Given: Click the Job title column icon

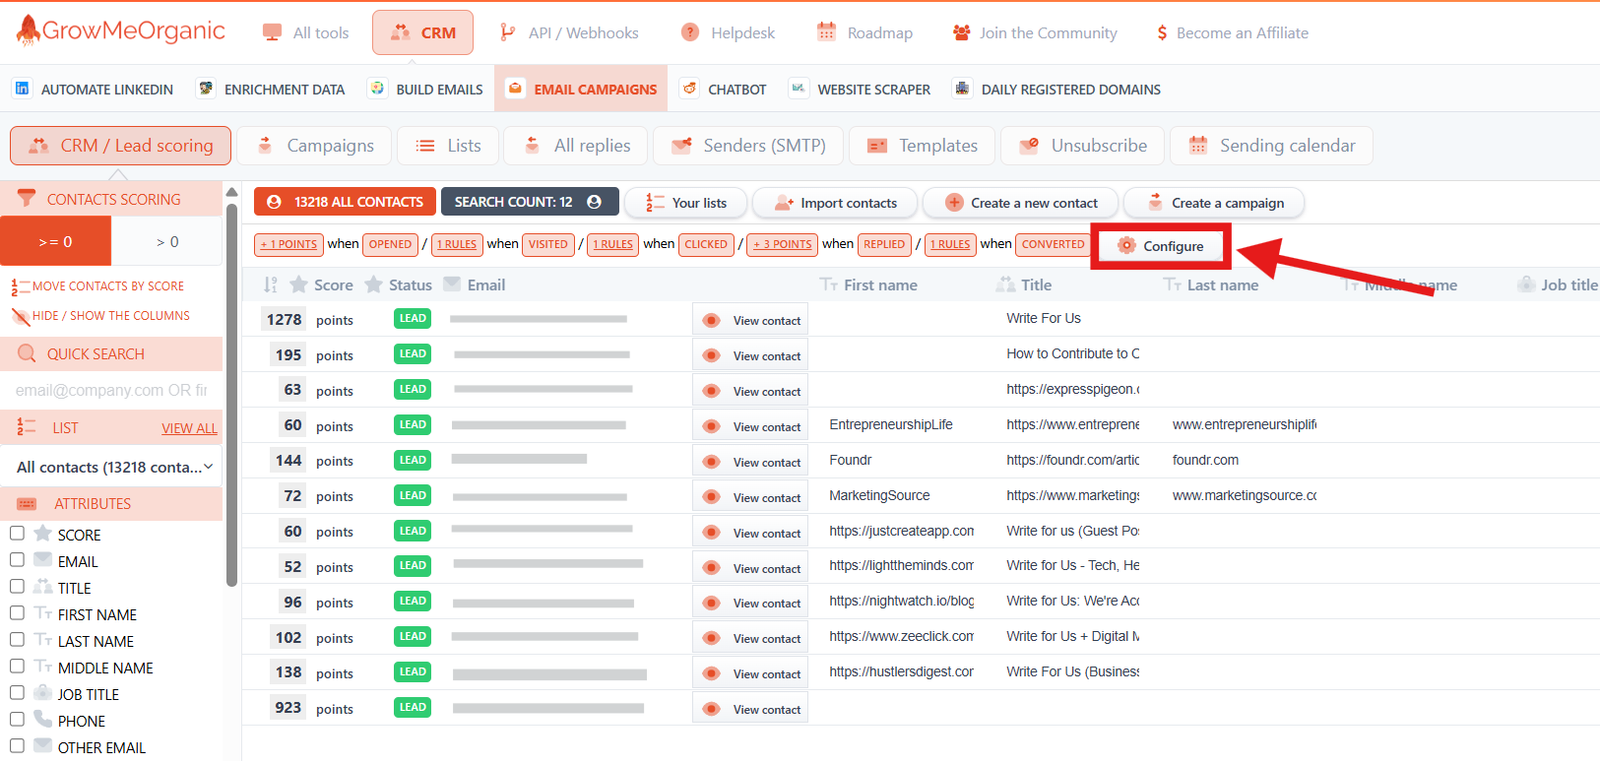Looking at the screenshot, I should tap(1526, 284).
